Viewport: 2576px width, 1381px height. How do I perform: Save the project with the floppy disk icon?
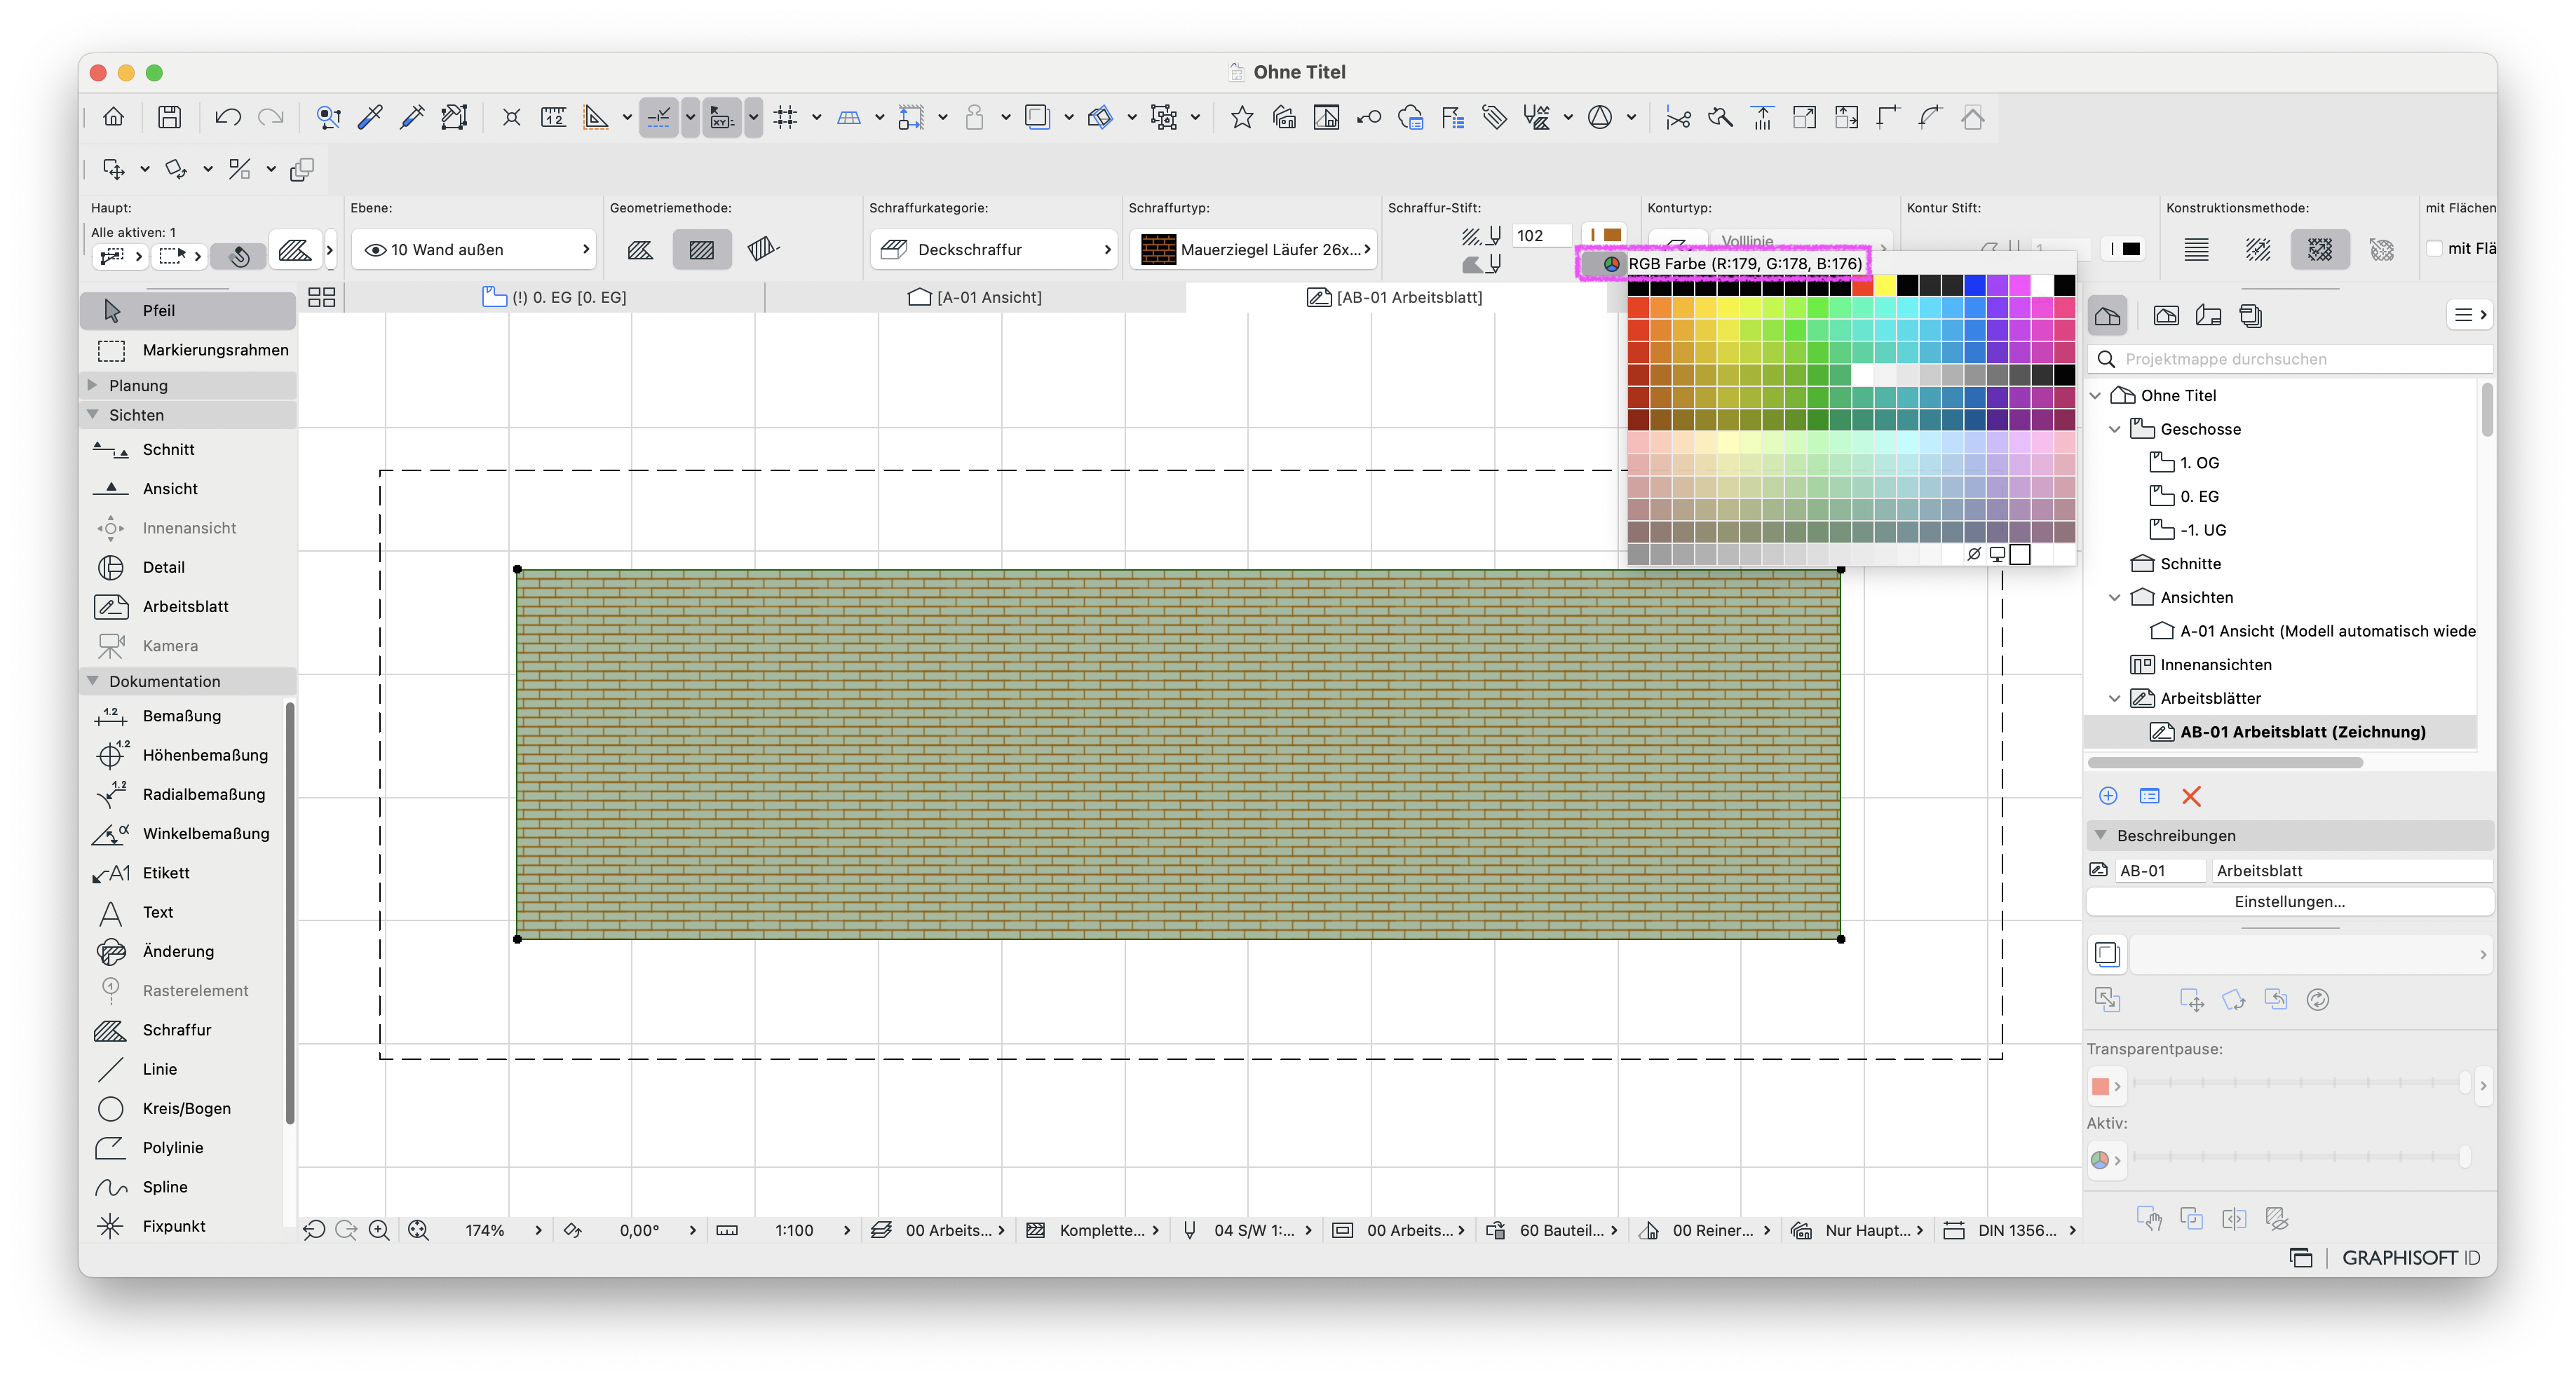(x=170, y=117)
